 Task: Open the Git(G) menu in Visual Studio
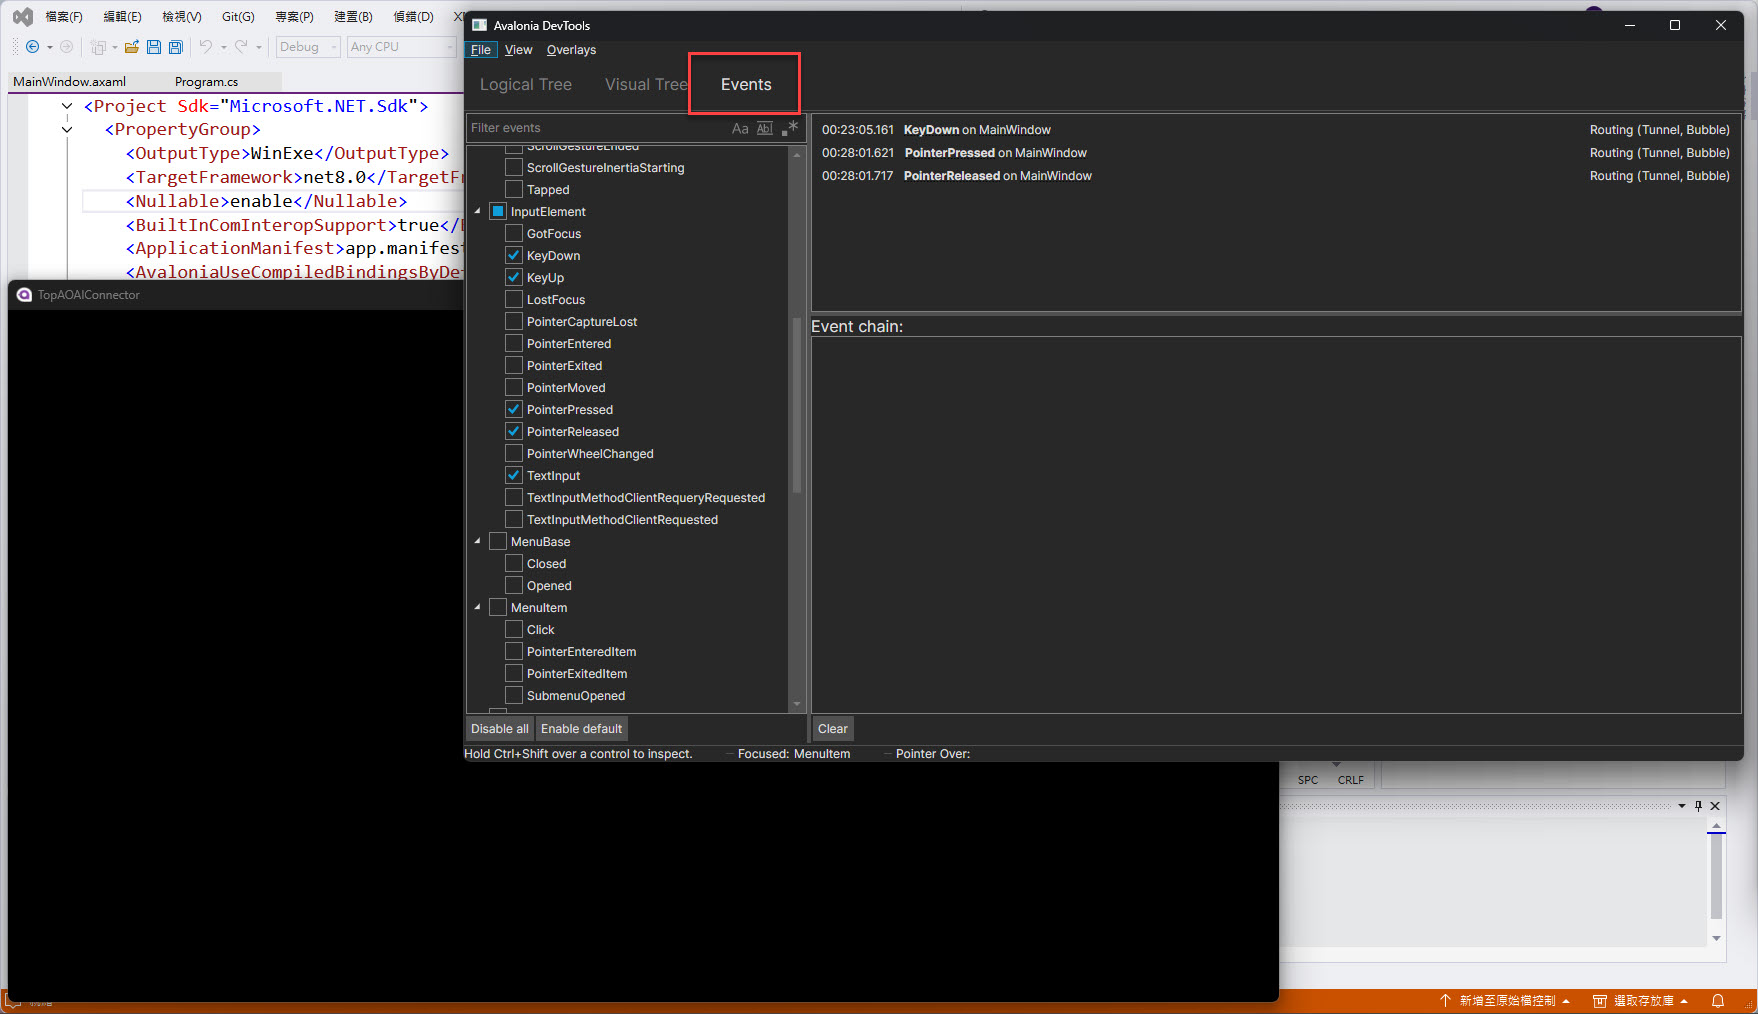[238, 17]
